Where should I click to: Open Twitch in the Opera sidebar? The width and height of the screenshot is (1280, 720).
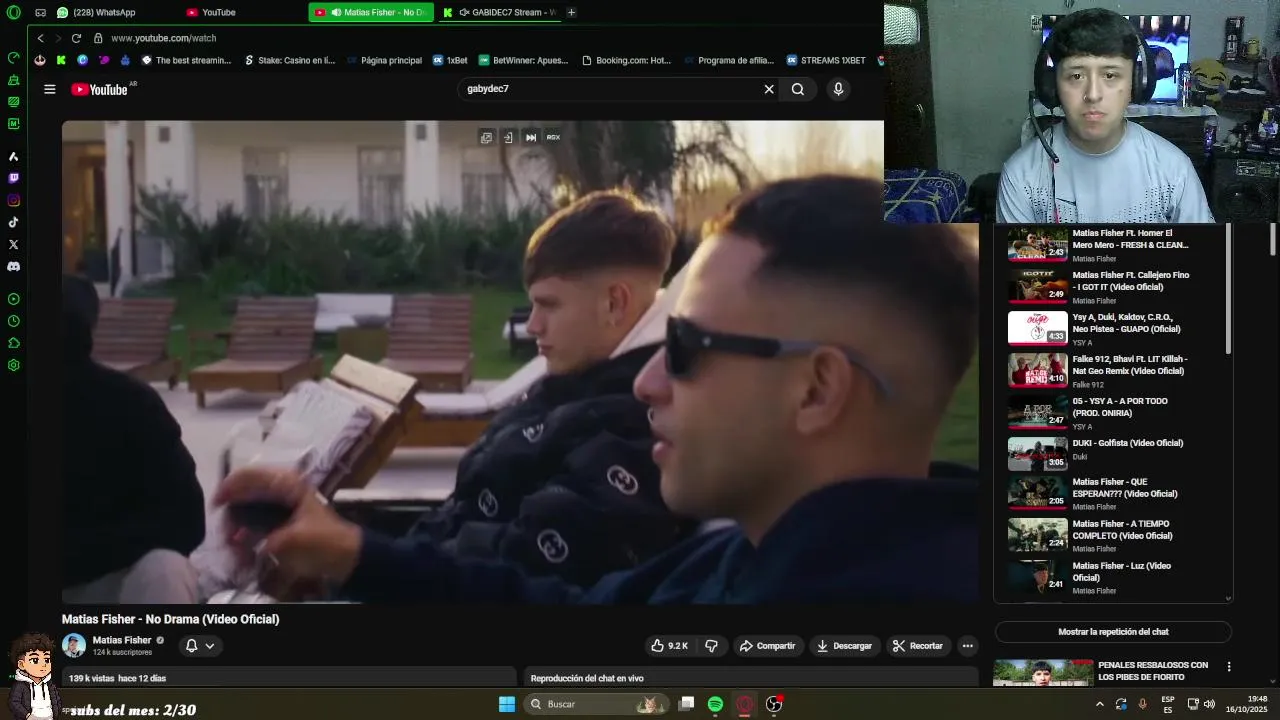13,178
